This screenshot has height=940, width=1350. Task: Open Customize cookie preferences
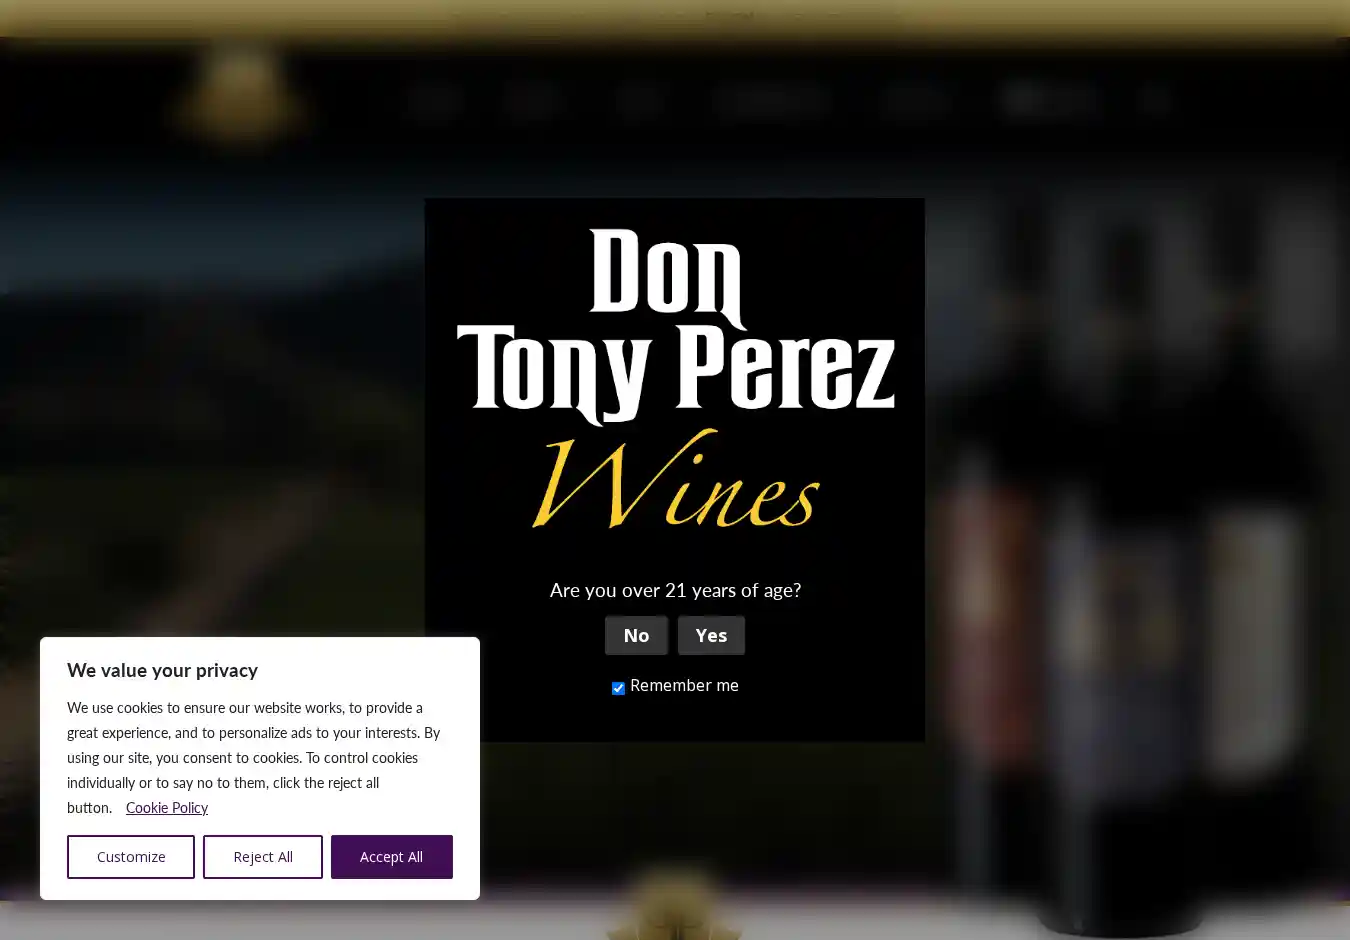(131, 857)
